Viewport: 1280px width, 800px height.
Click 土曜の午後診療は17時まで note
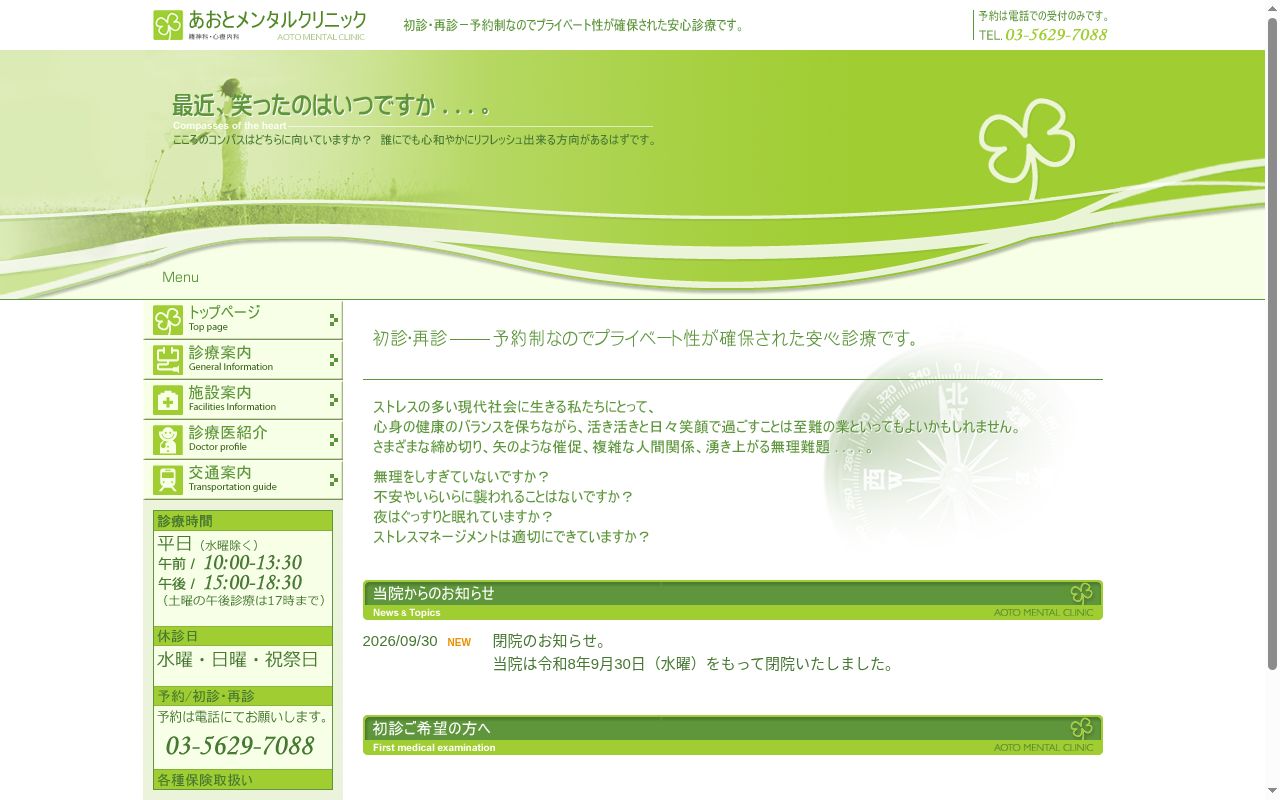pyautogui.click(x=244, y=601)
